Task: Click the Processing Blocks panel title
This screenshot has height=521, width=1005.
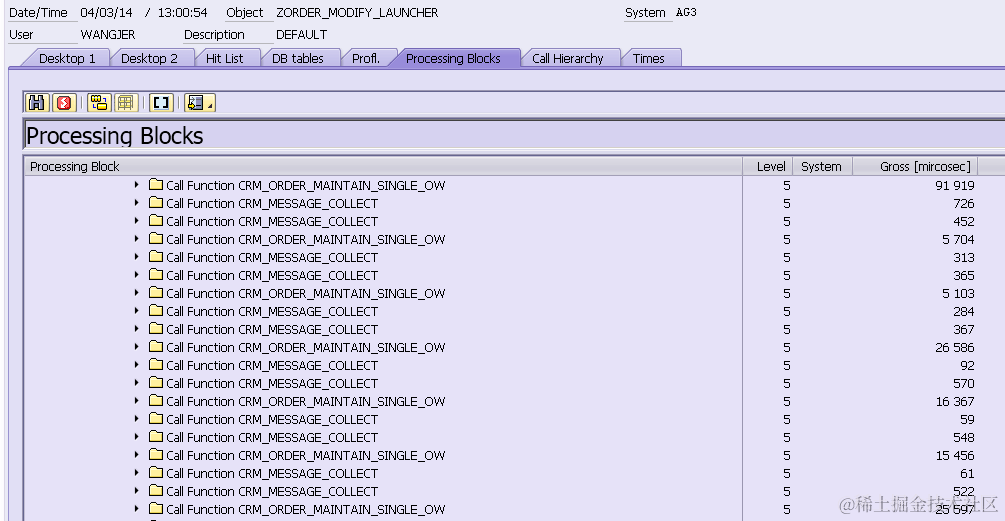Action: (x=114, y=136)
